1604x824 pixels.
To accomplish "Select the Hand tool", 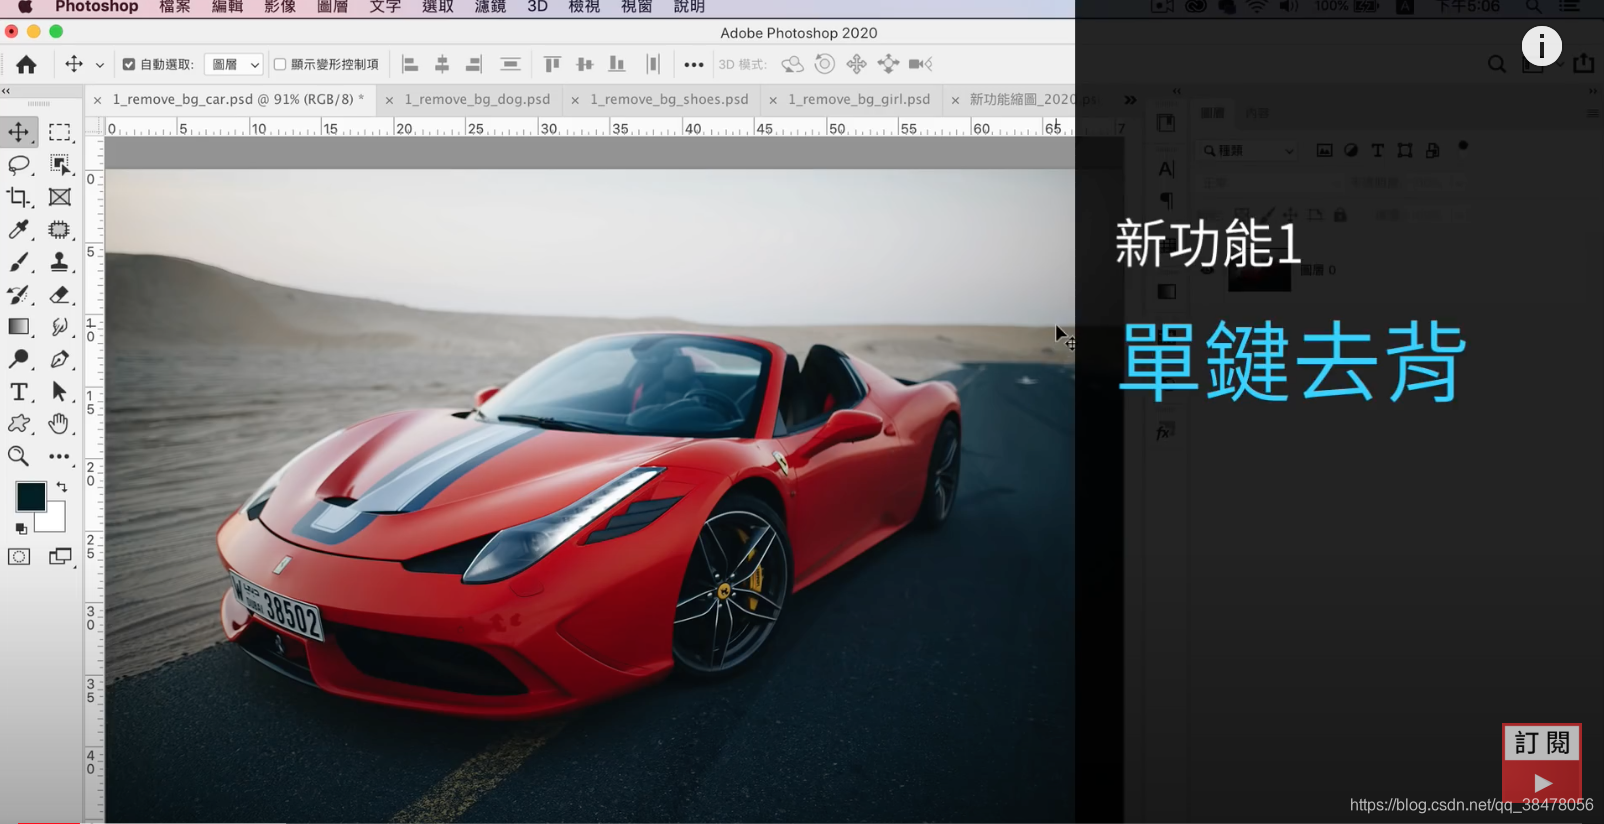I will [x=60, y=424].
